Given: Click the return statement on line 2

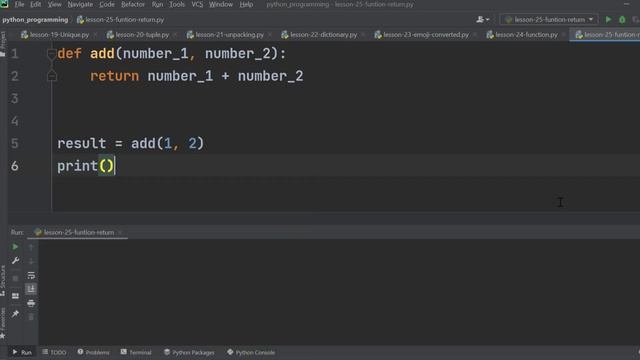Looking at the screenshot, I should [x=197, y=76].
